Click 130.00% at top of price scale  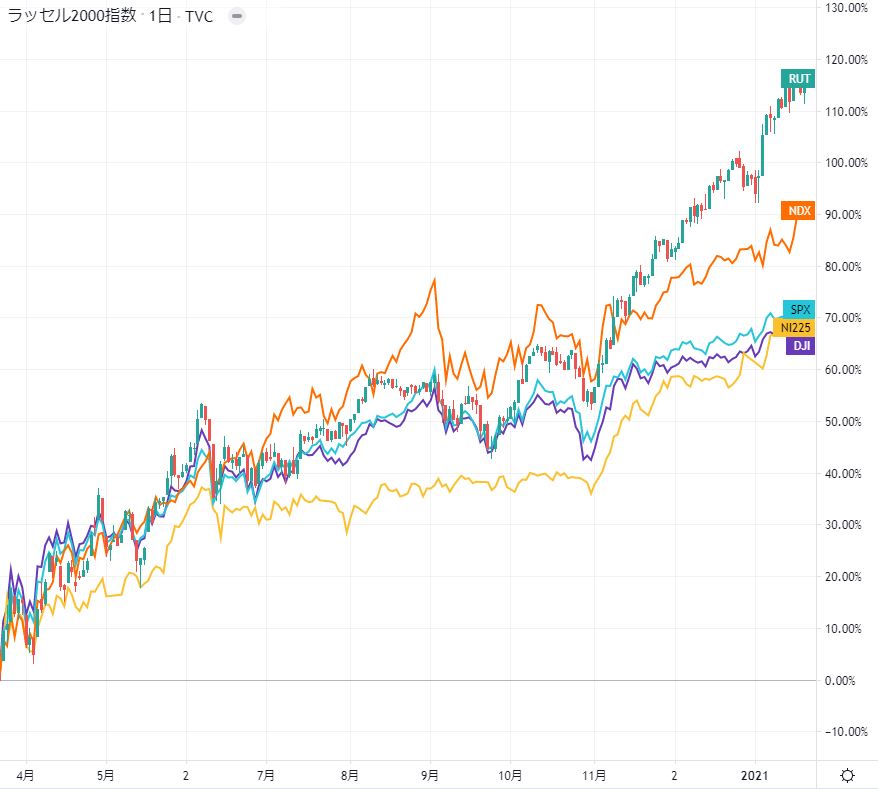(845, 8)
